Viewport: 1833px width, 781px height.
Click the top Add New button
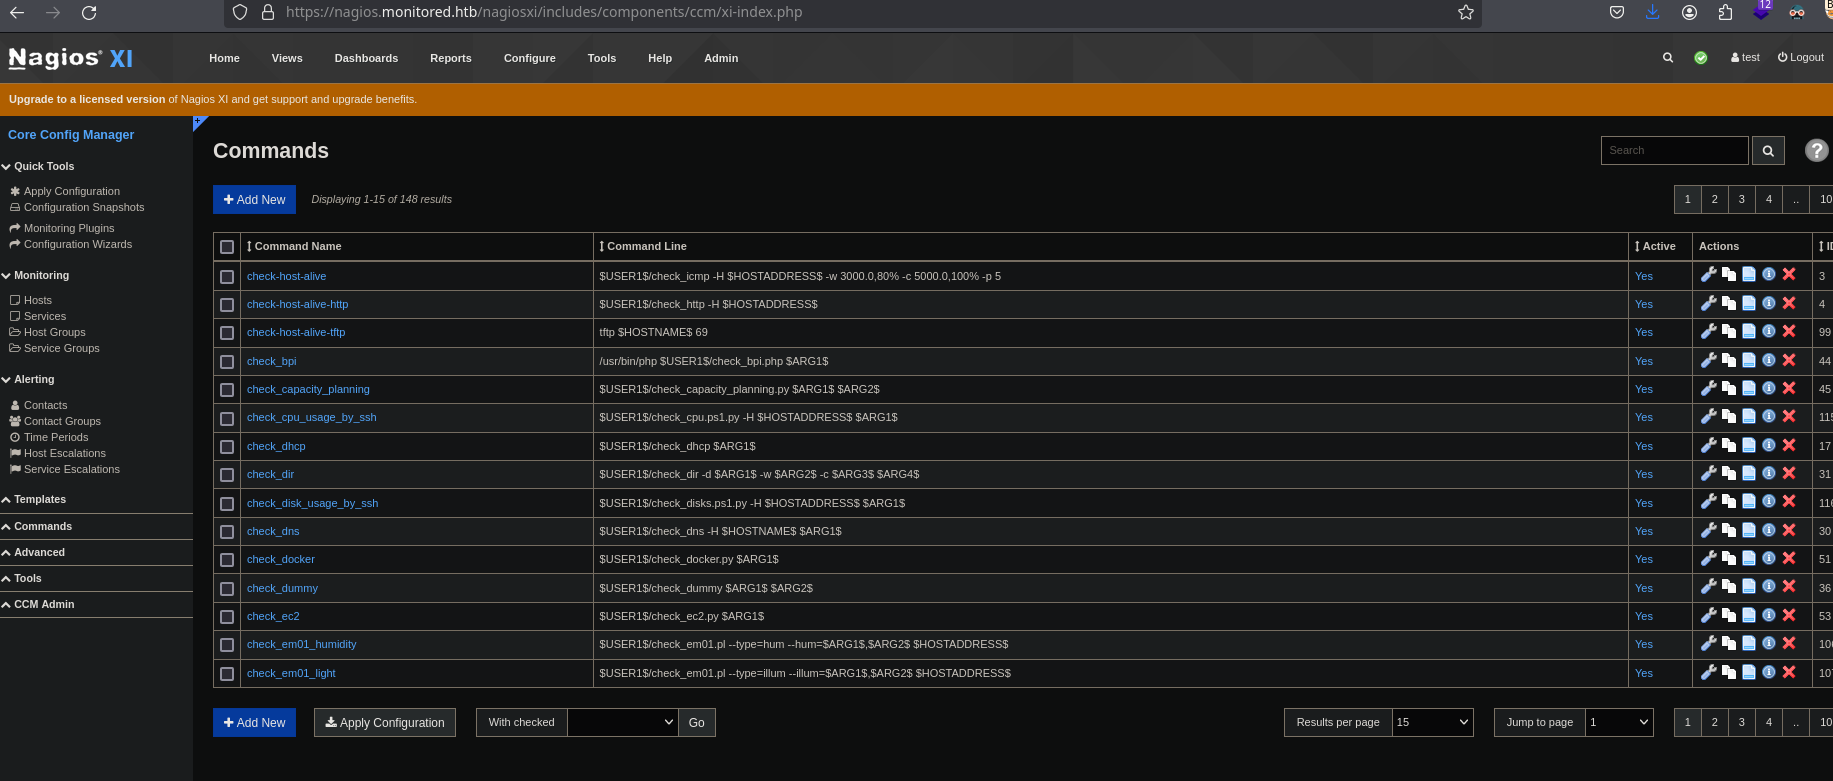254,199
